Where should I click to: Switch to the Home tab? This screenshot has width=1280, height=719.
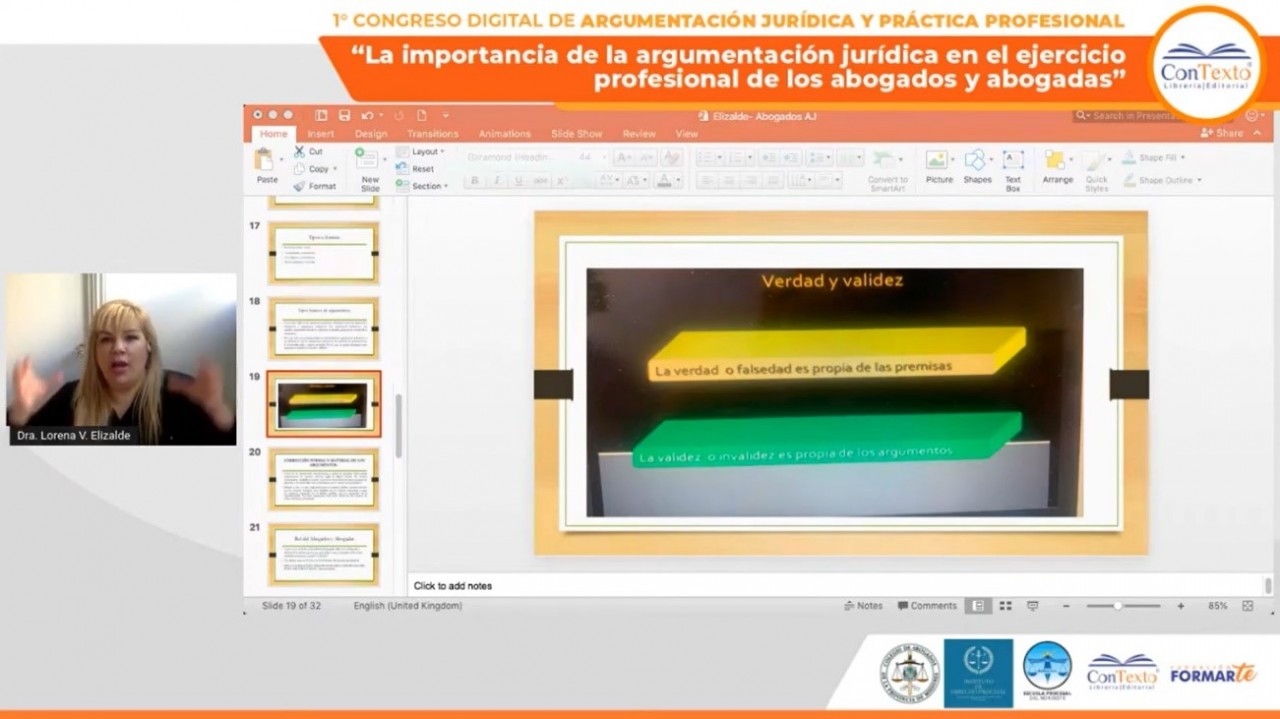point(273,134)
